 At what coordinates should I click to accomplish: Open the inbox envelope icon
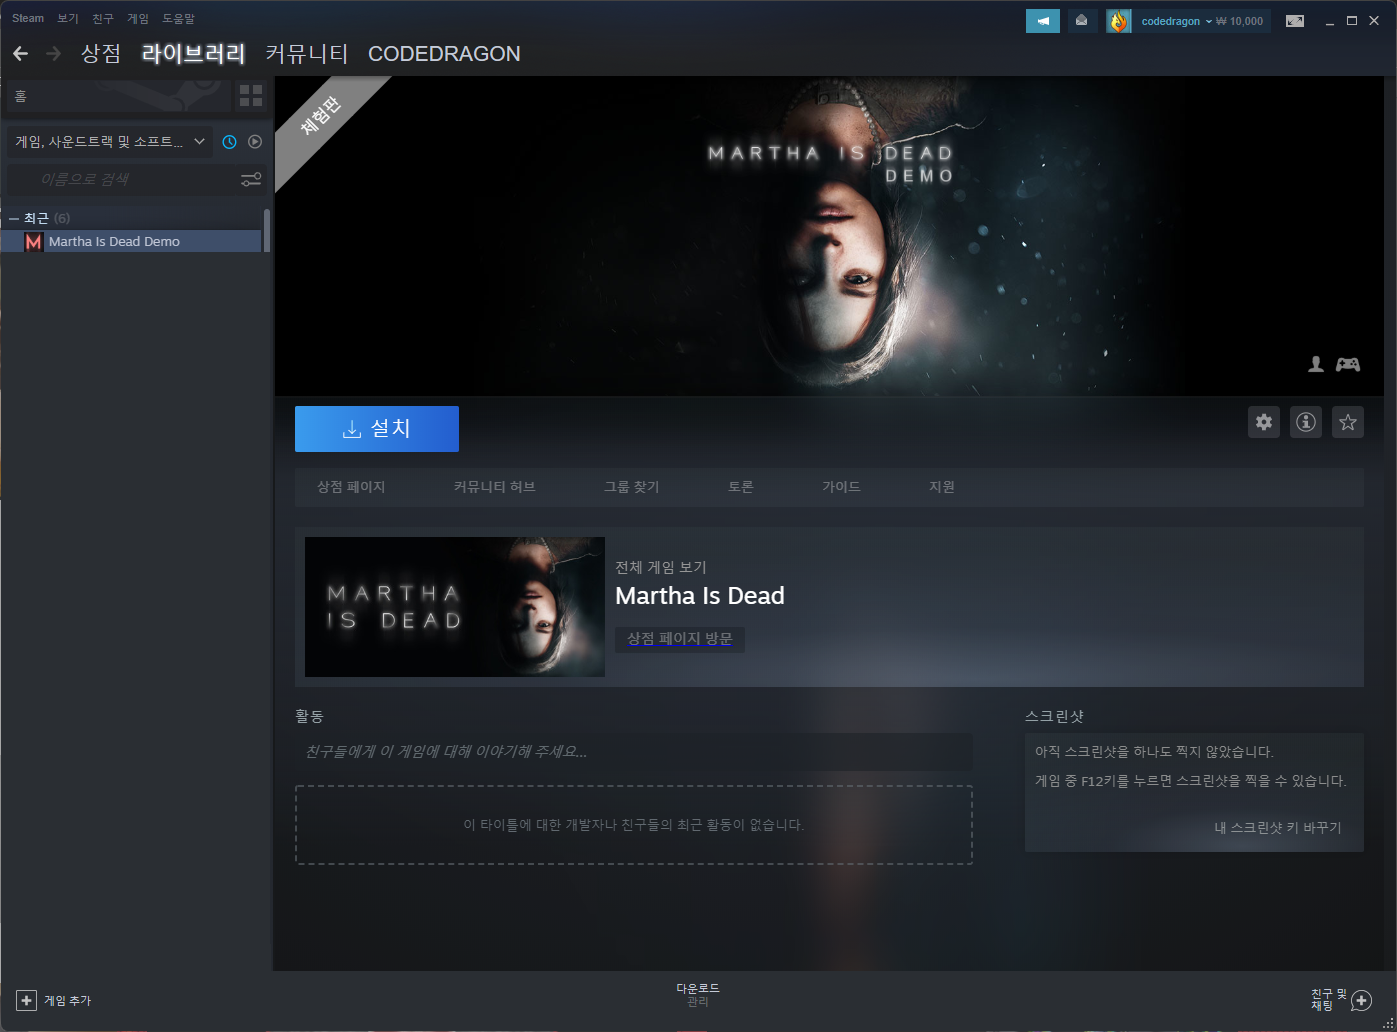tap(1081, 20)
